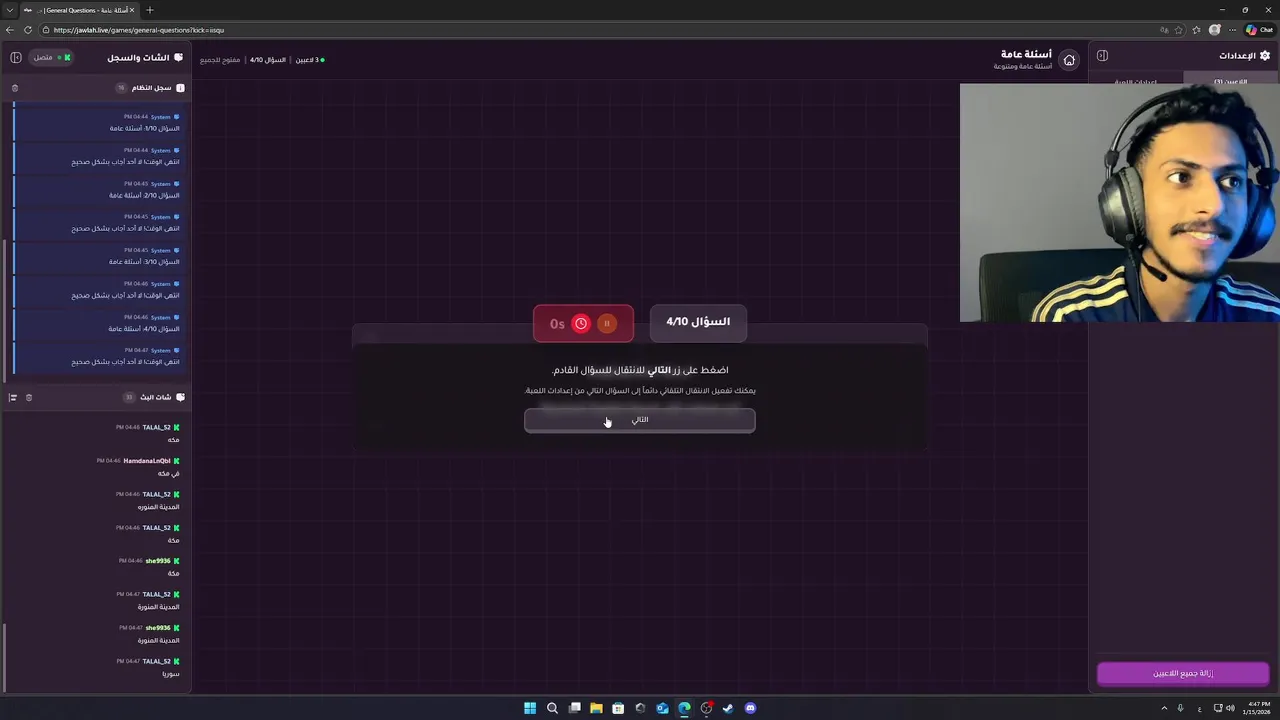Image resolution: width=1280 pixels, height=720 pixels.
Task: Open File Explorer from taskbar
Action: [x=596, y=708]
